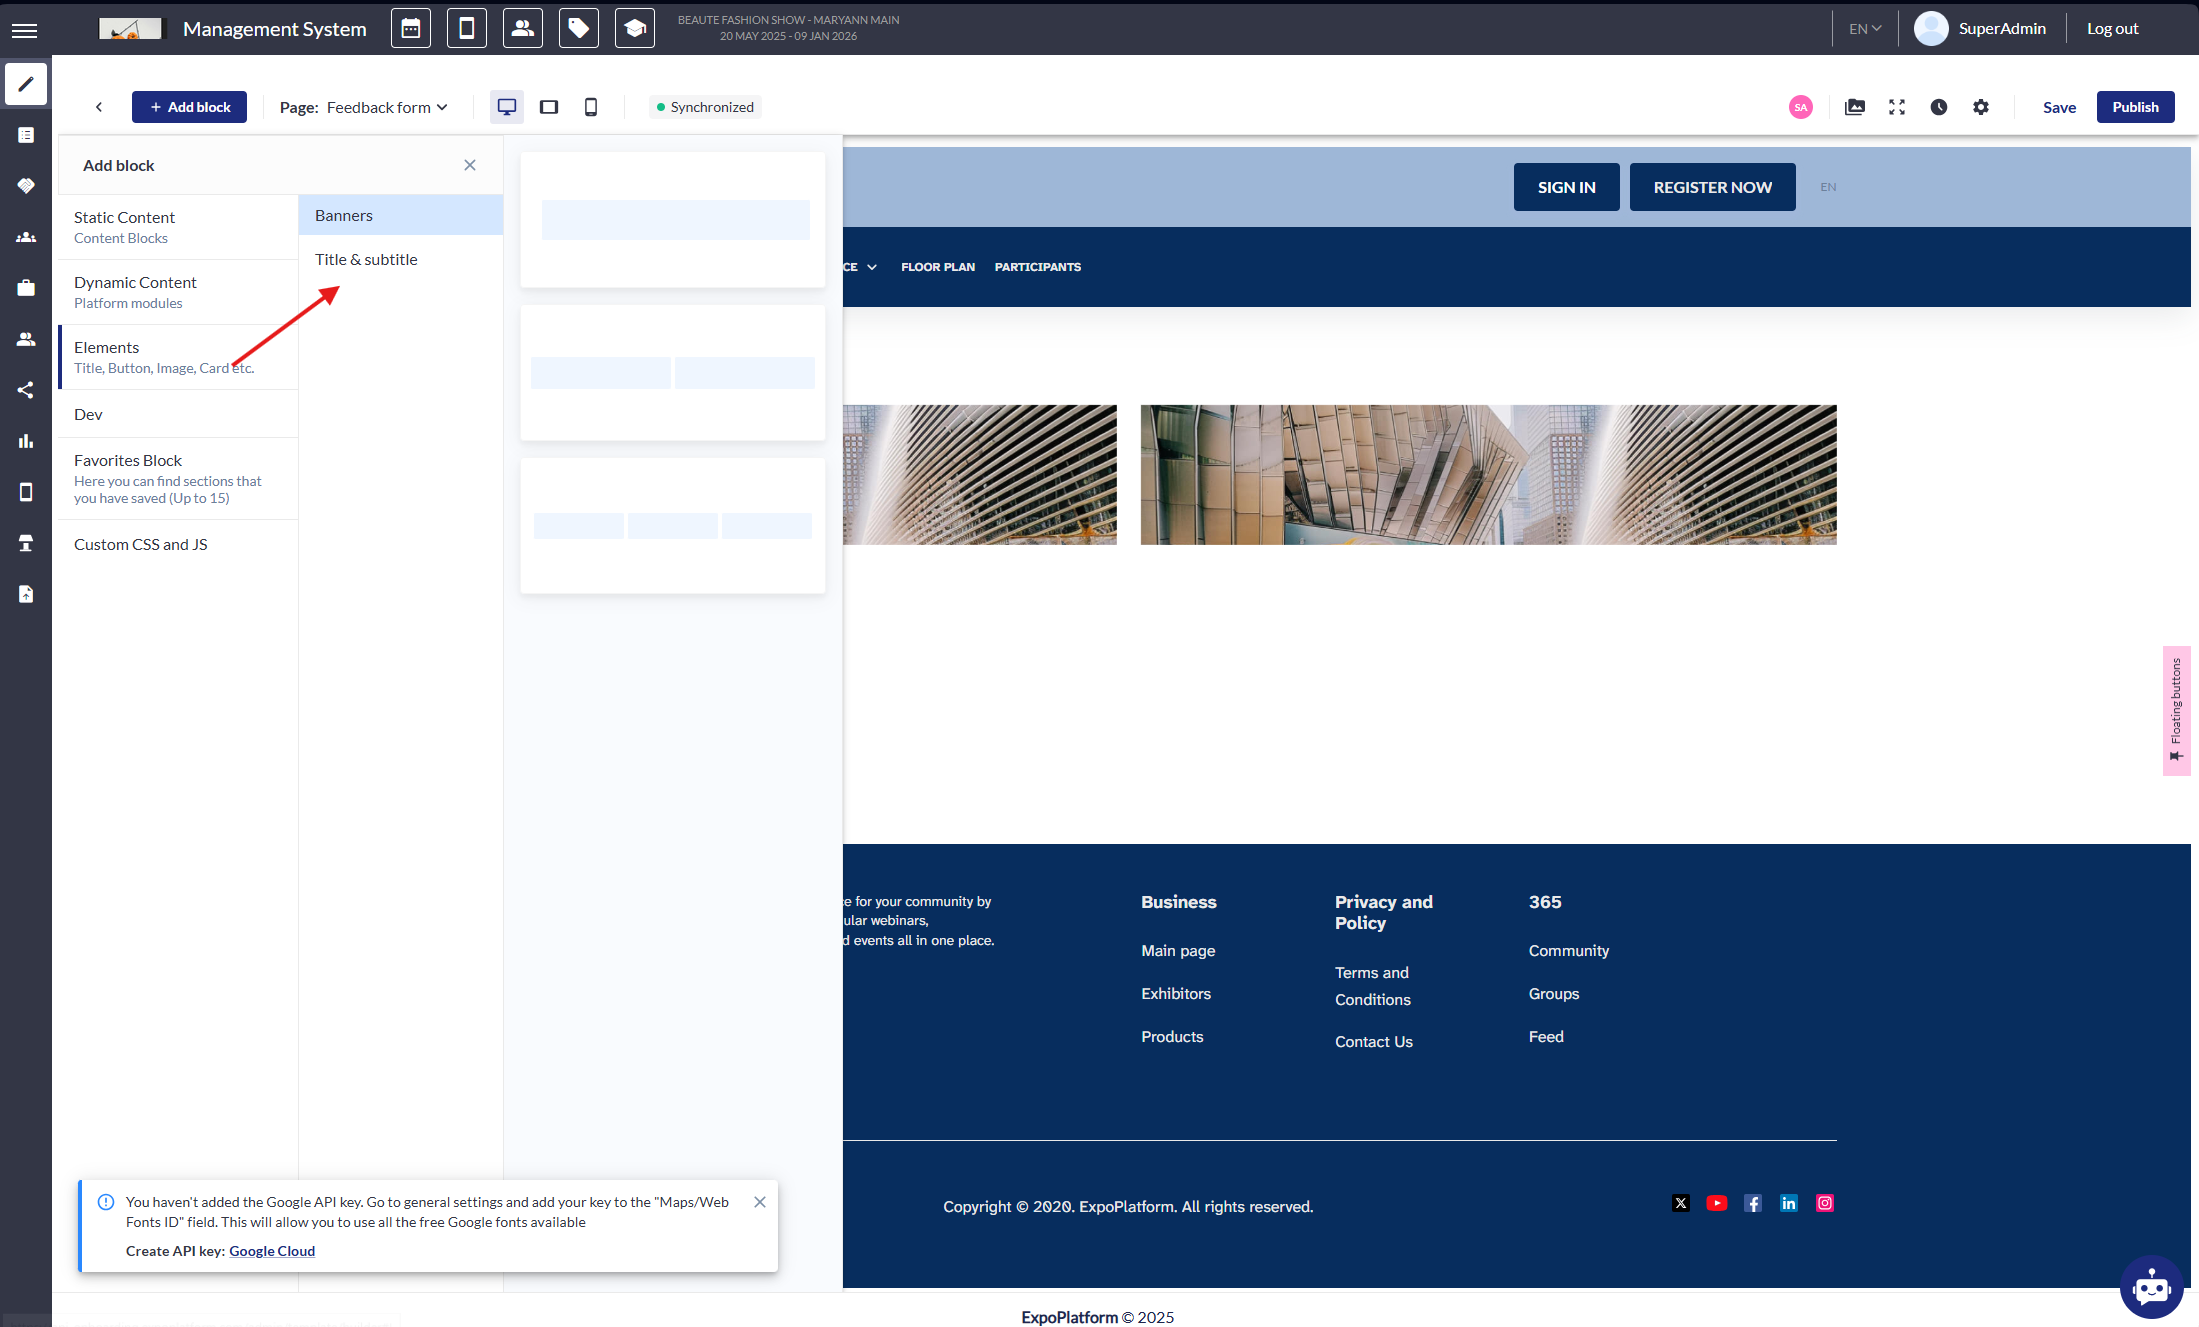The width and height of the screenshot is (2199, 1327).
Task: Choose the three-column banner layout thumbnail
Action: [672, 525]
